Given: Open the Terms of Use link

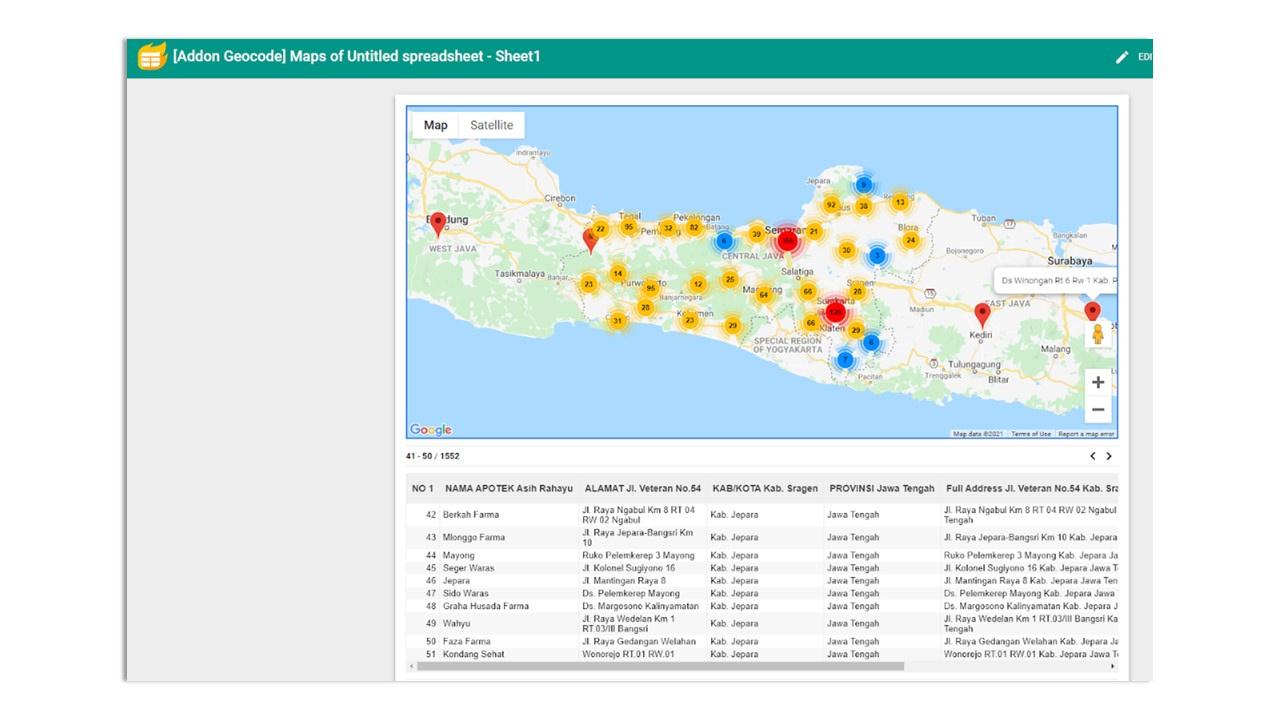Looking at the screenshot, I should [1030, 434].
